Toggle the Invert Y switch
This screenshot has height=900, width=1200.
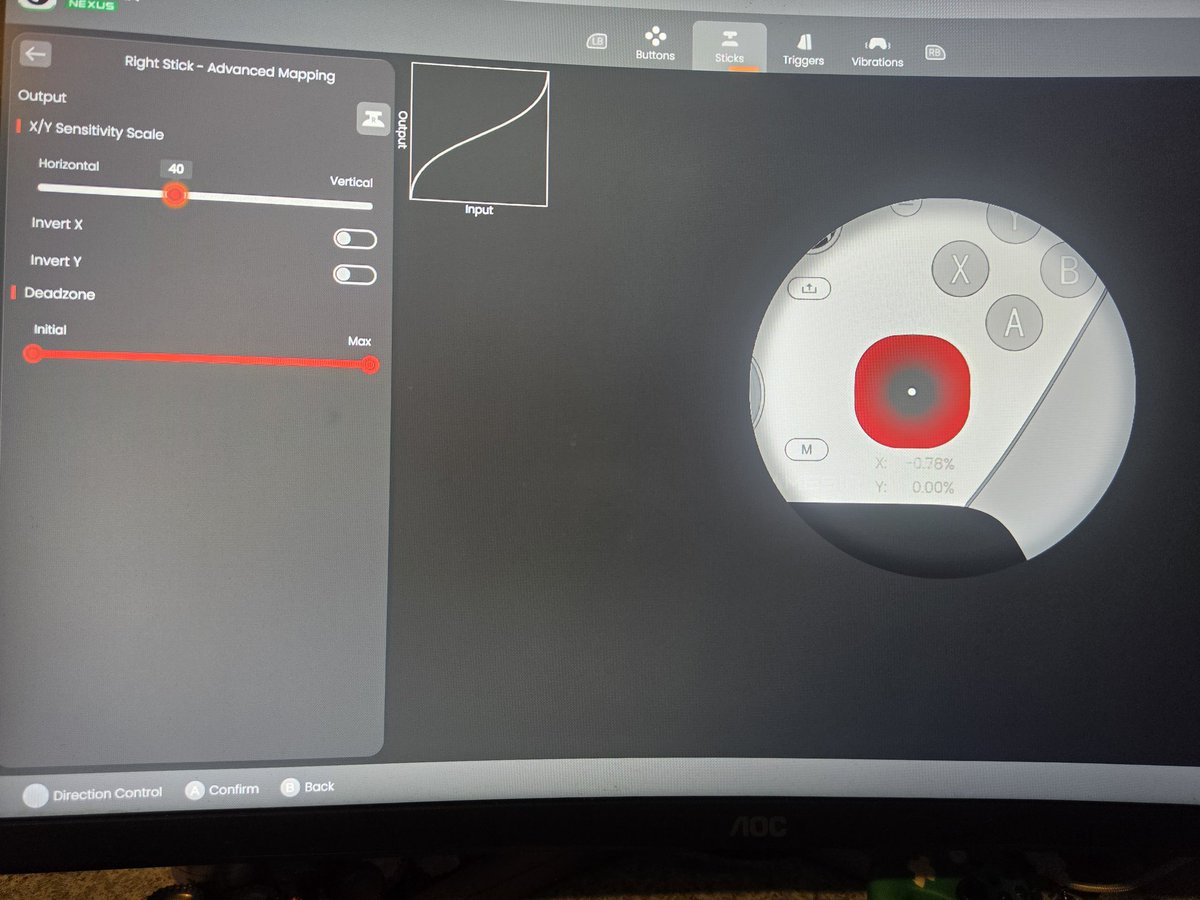coord(355,275)
